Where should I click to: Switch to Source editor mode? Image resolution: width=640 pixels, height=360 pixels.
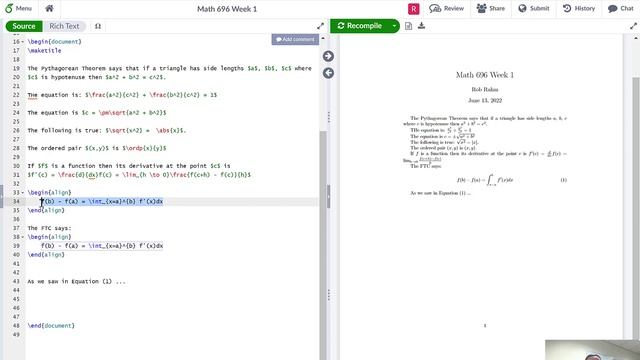coord(24,26)
